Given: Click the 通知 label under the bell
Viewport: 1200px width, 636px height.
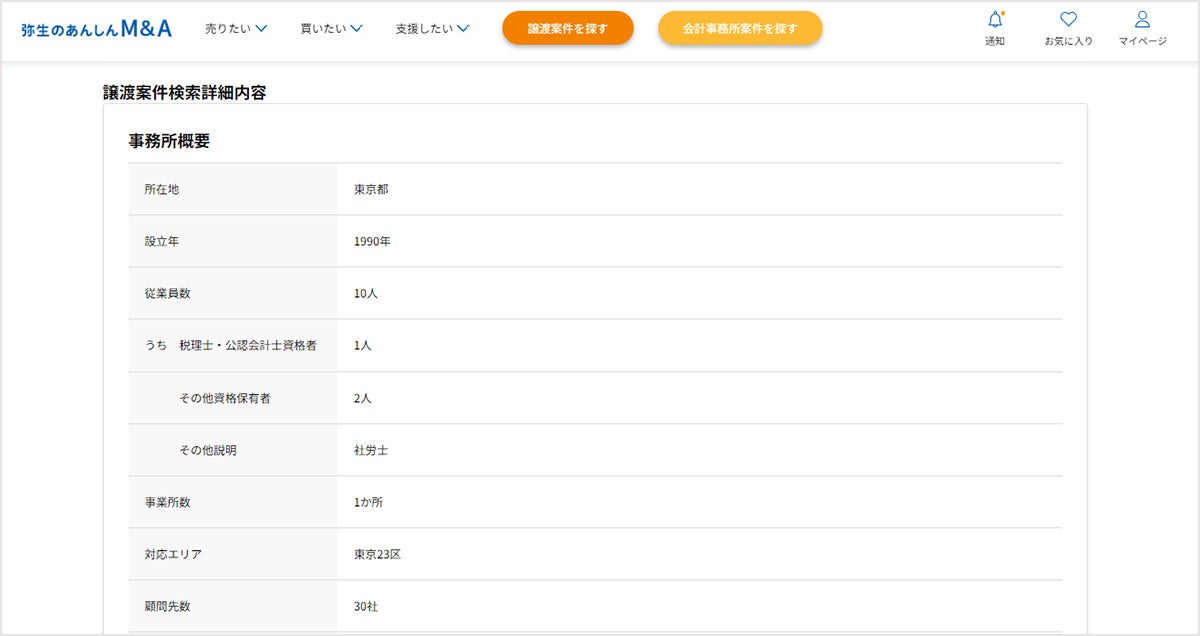Looking at the screenshot, I should 995,41.
